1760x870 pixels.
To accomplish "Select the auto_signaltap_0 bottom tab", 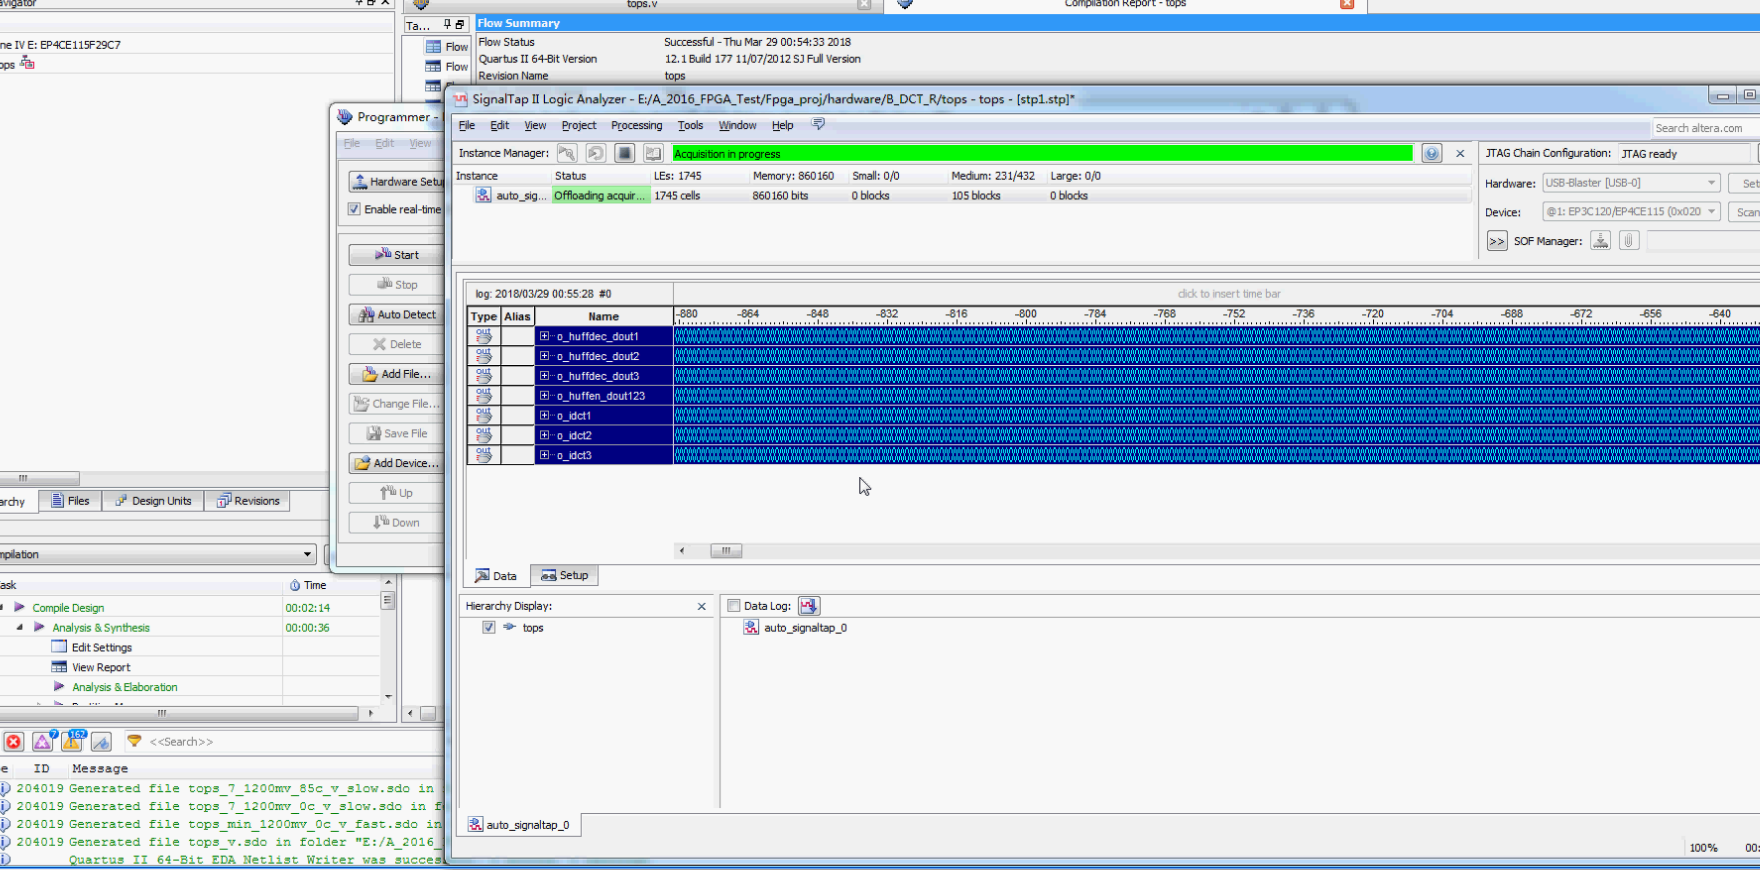I will 519,825.
